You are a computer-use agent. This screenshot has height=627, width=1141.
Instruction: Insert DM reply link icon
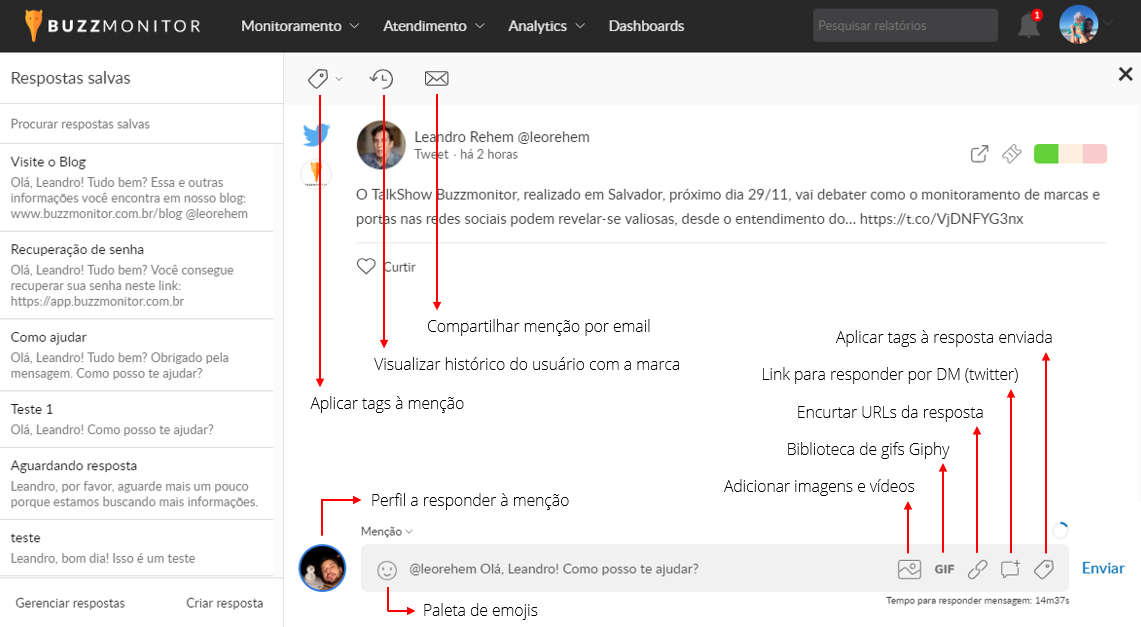(x=1010, y=569)
